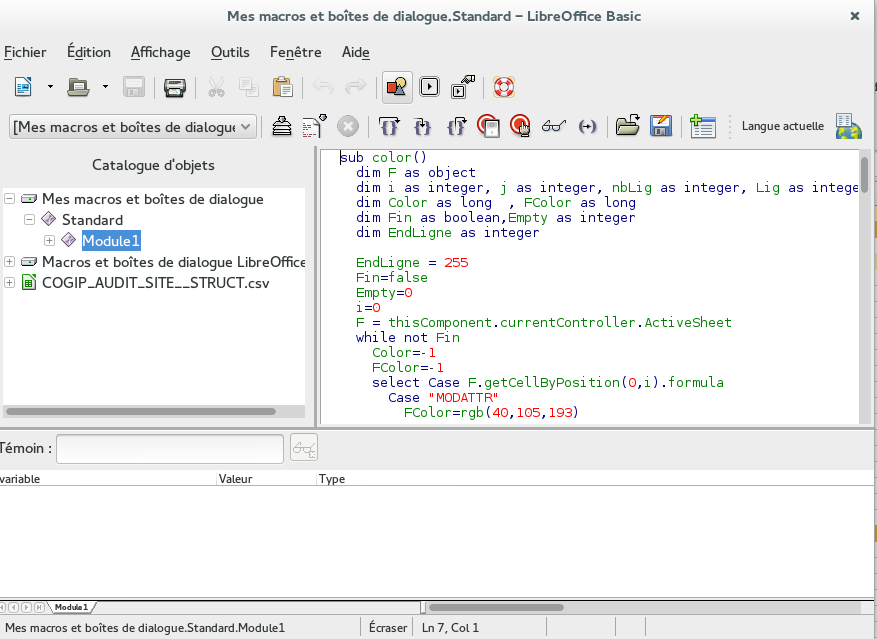Click the Run BASIC icon
This screenshot has width=877, height=639.
(314, 126)
